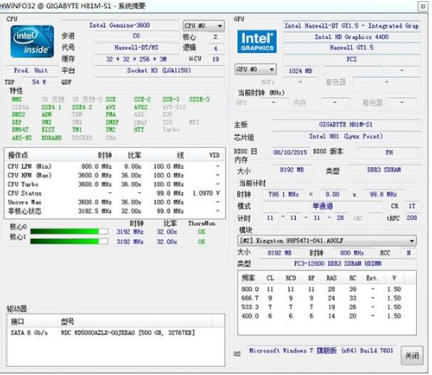This screenshot has height=375, width=432.
Task: Close the HWiNFO32 summary window
Action: coord(423,6)
